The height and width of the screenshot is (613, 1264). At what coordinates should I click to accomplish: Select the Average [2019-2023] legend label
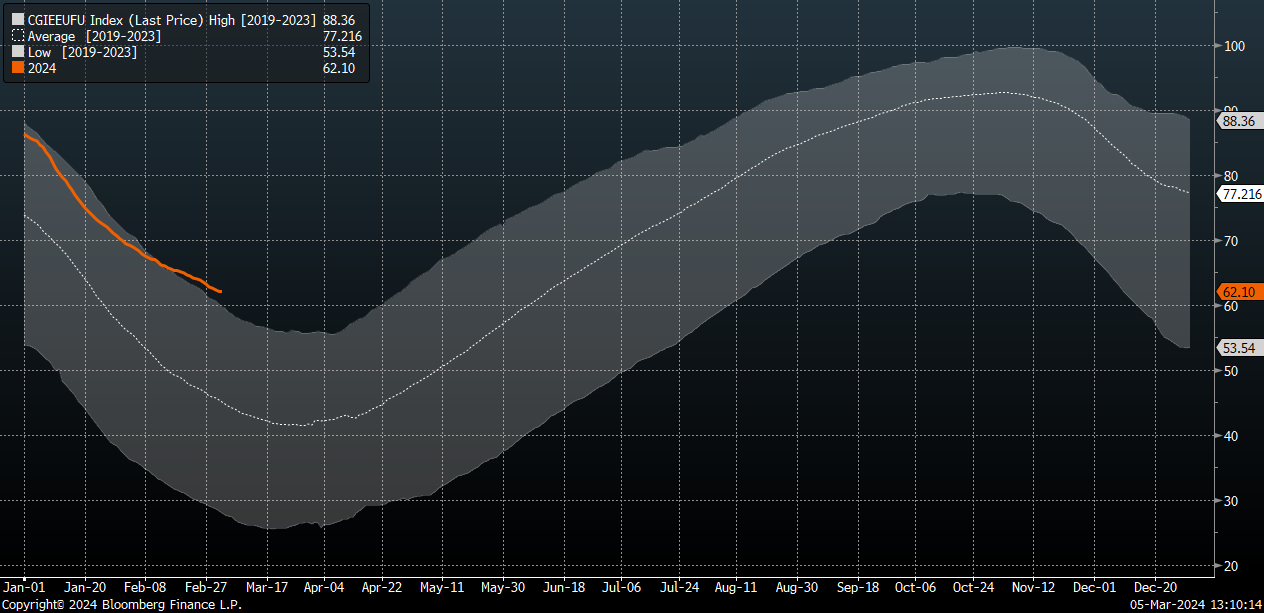[94, 36]
